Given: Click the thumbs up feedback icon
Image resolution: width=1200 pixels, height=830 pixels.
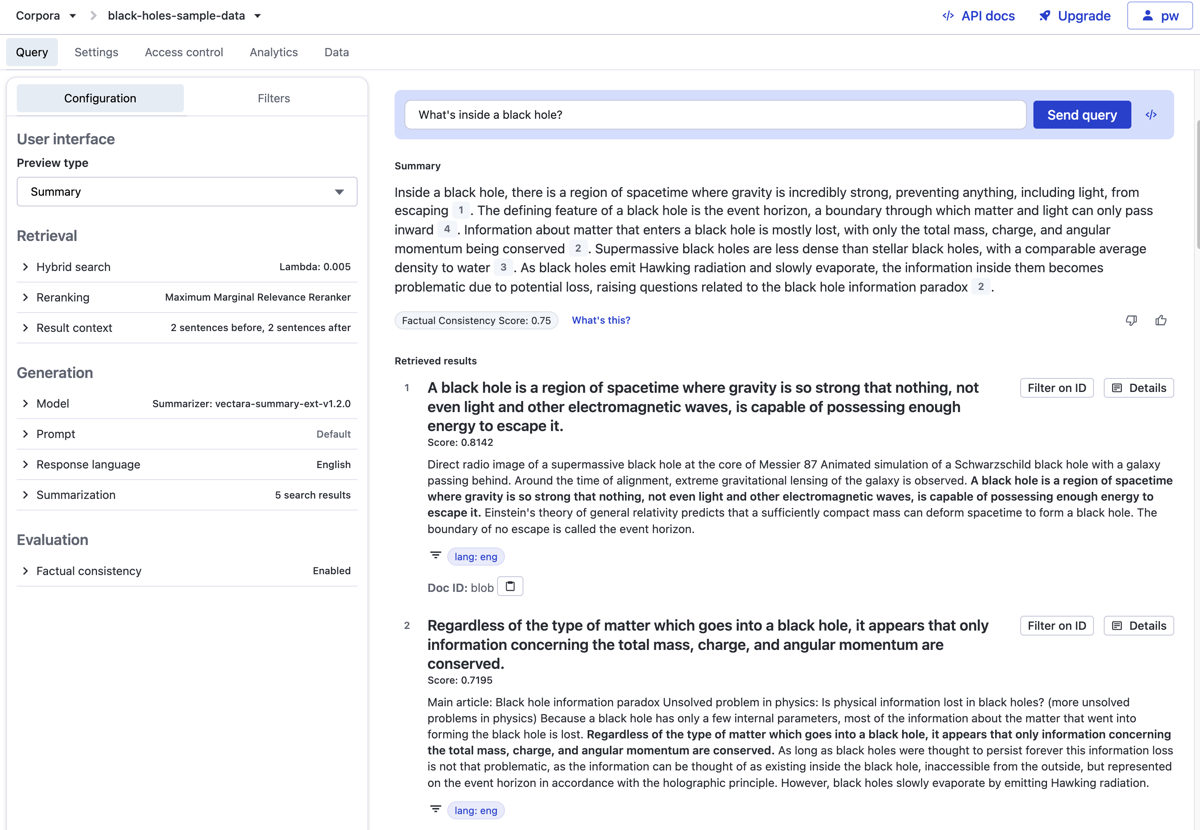Looking at the screenshot, I should tap(1161, 321).
